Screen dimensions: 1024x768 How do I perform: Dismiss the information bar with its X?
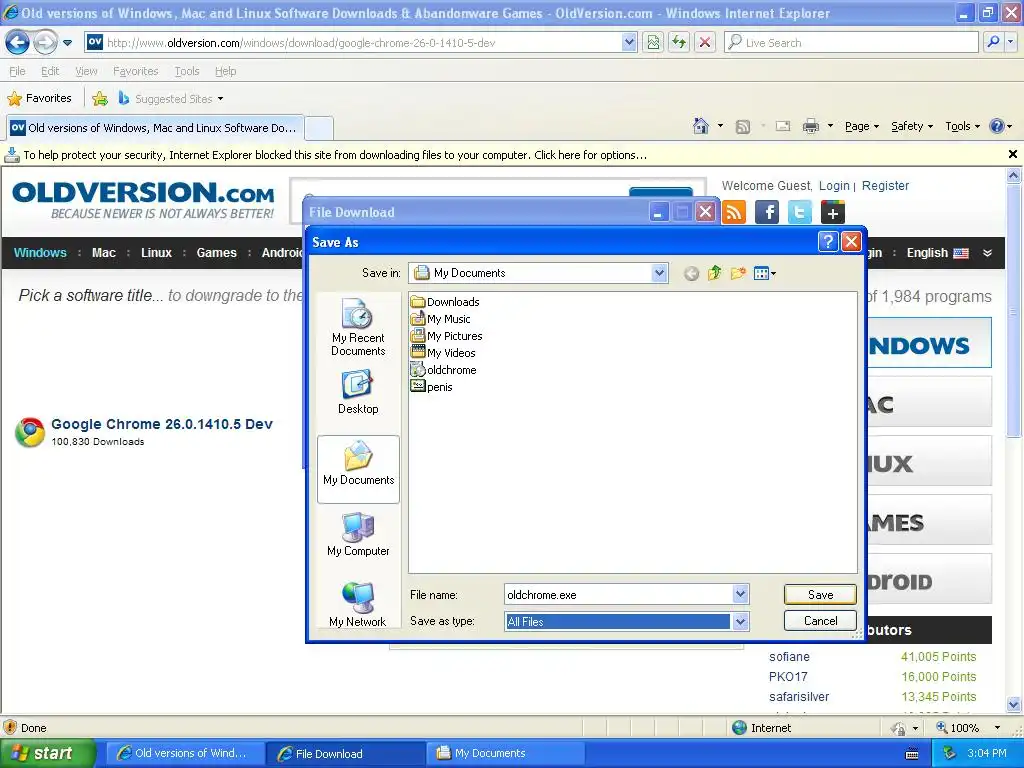pyautogui.click(x=1013, y=154)
